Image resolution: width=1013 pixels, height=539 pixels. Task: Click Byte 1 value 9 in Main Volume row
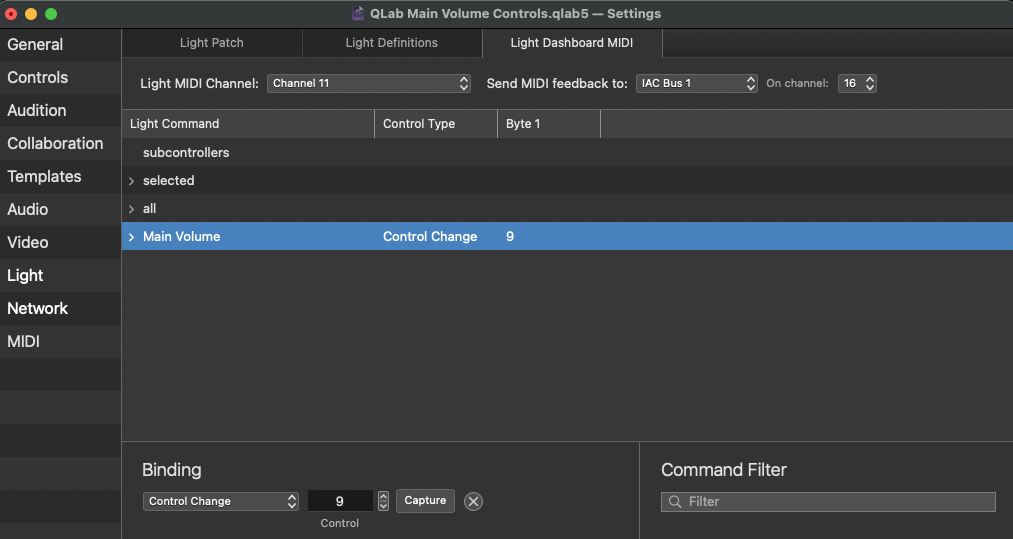[x=510, y=237]
